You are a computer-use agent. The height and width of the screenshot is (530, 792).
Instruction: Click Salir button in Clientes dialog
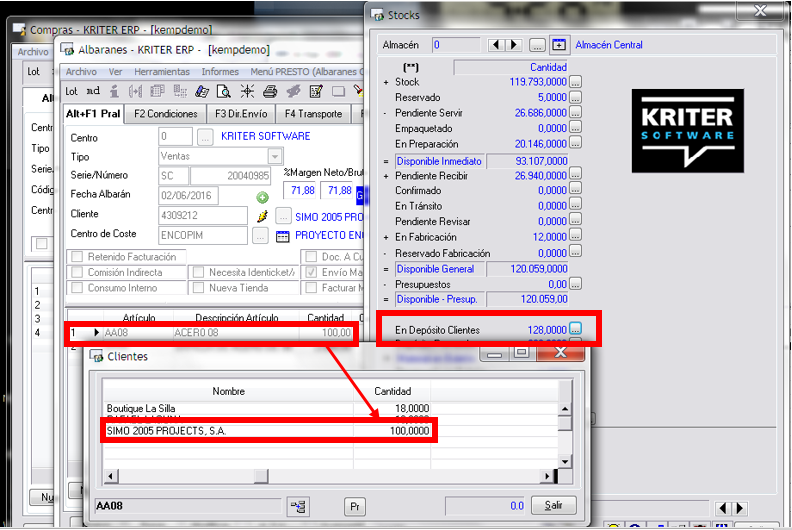click(554, 505)
